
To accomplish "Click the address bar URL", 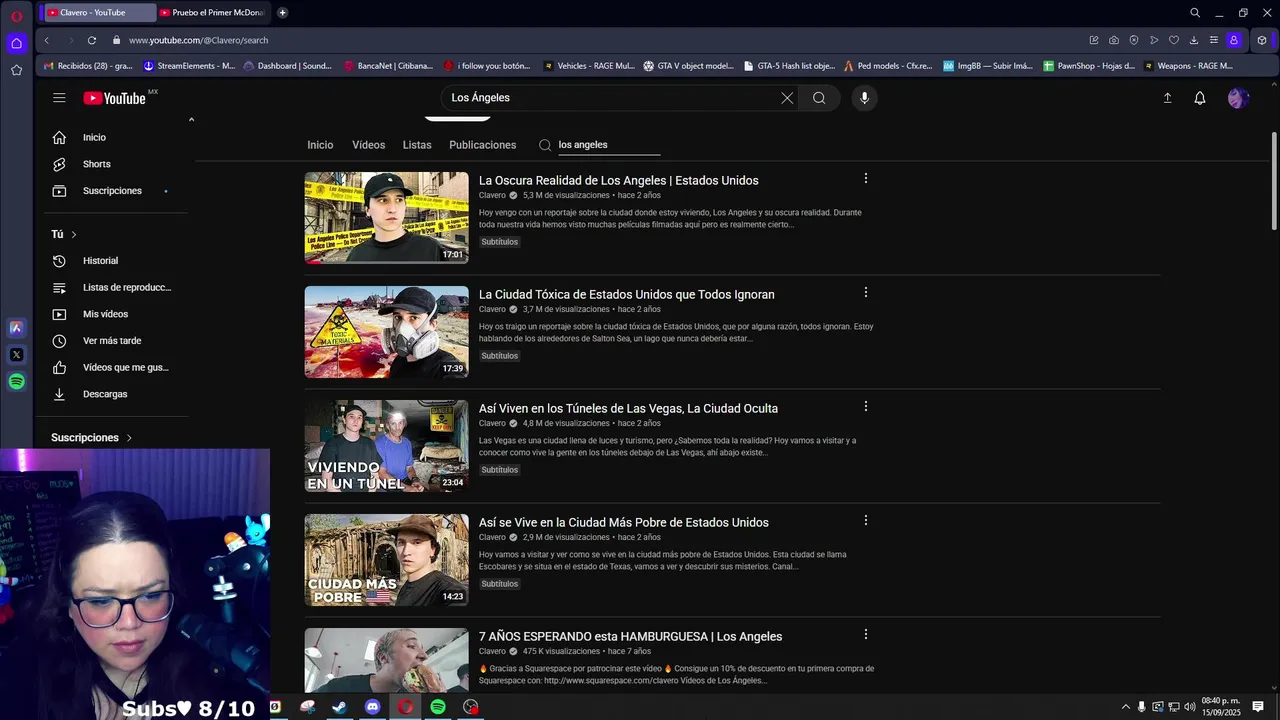I will click(198, 40).
